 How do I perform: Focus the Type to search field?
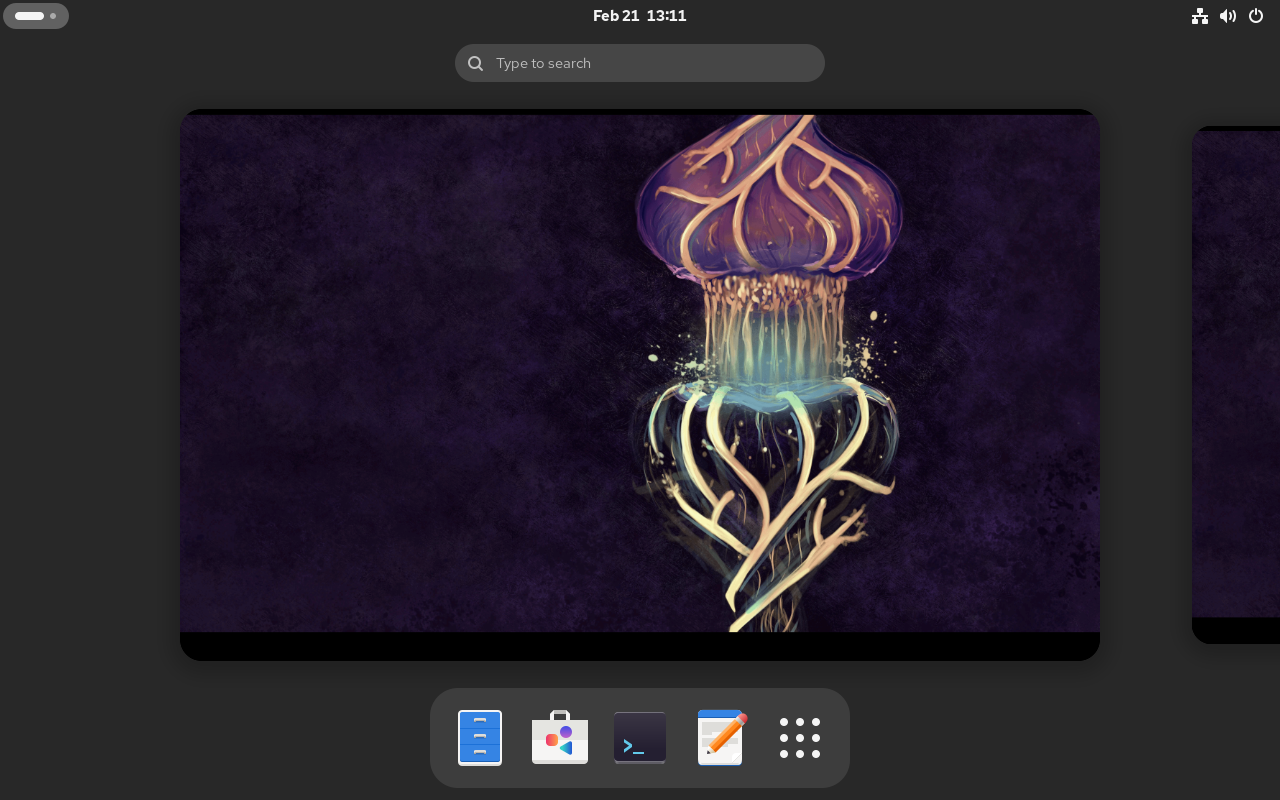(x=640, y=63)
